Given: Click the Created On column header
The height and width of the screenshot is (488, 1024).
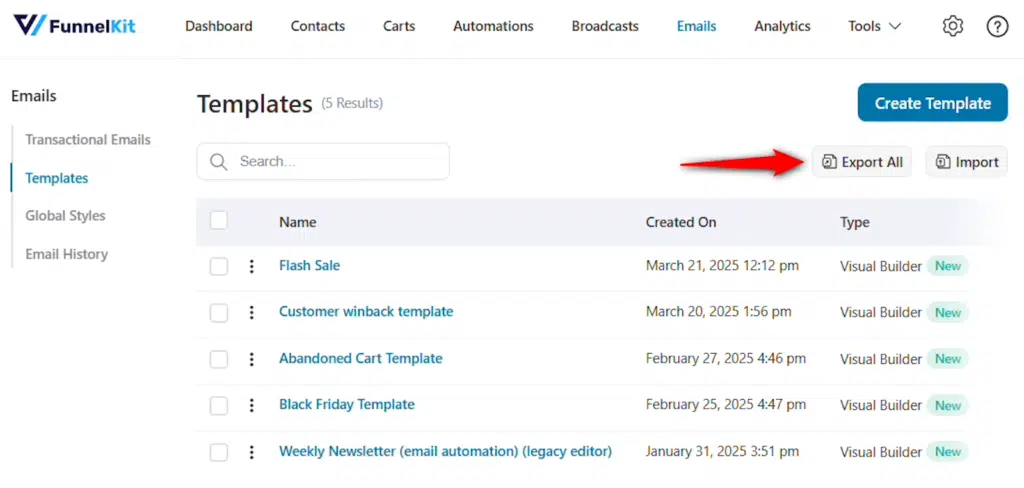Looking at the screenshot, I should (x=681, y=222).
